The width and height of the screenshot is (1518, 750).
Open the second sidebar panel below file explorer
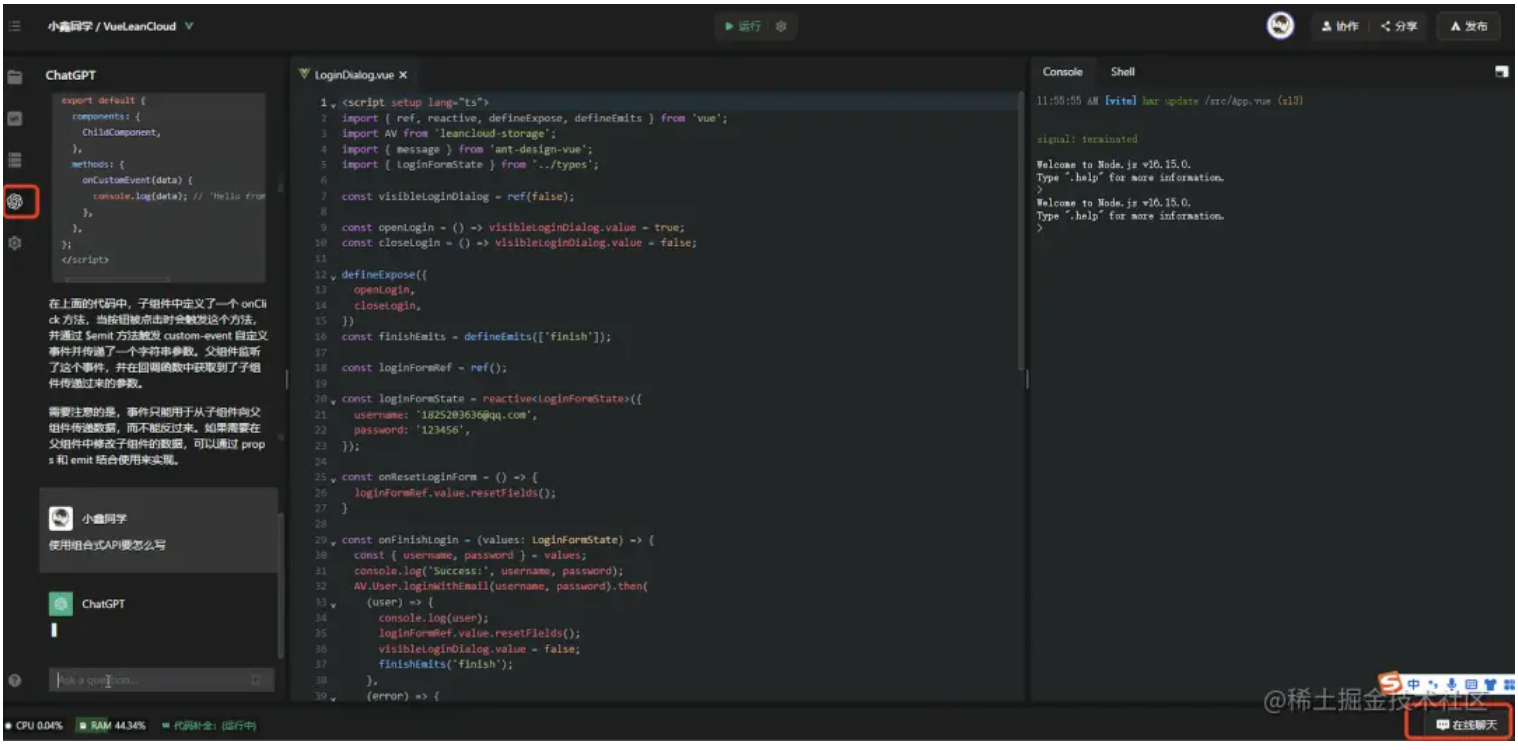(x=15, y=118)
